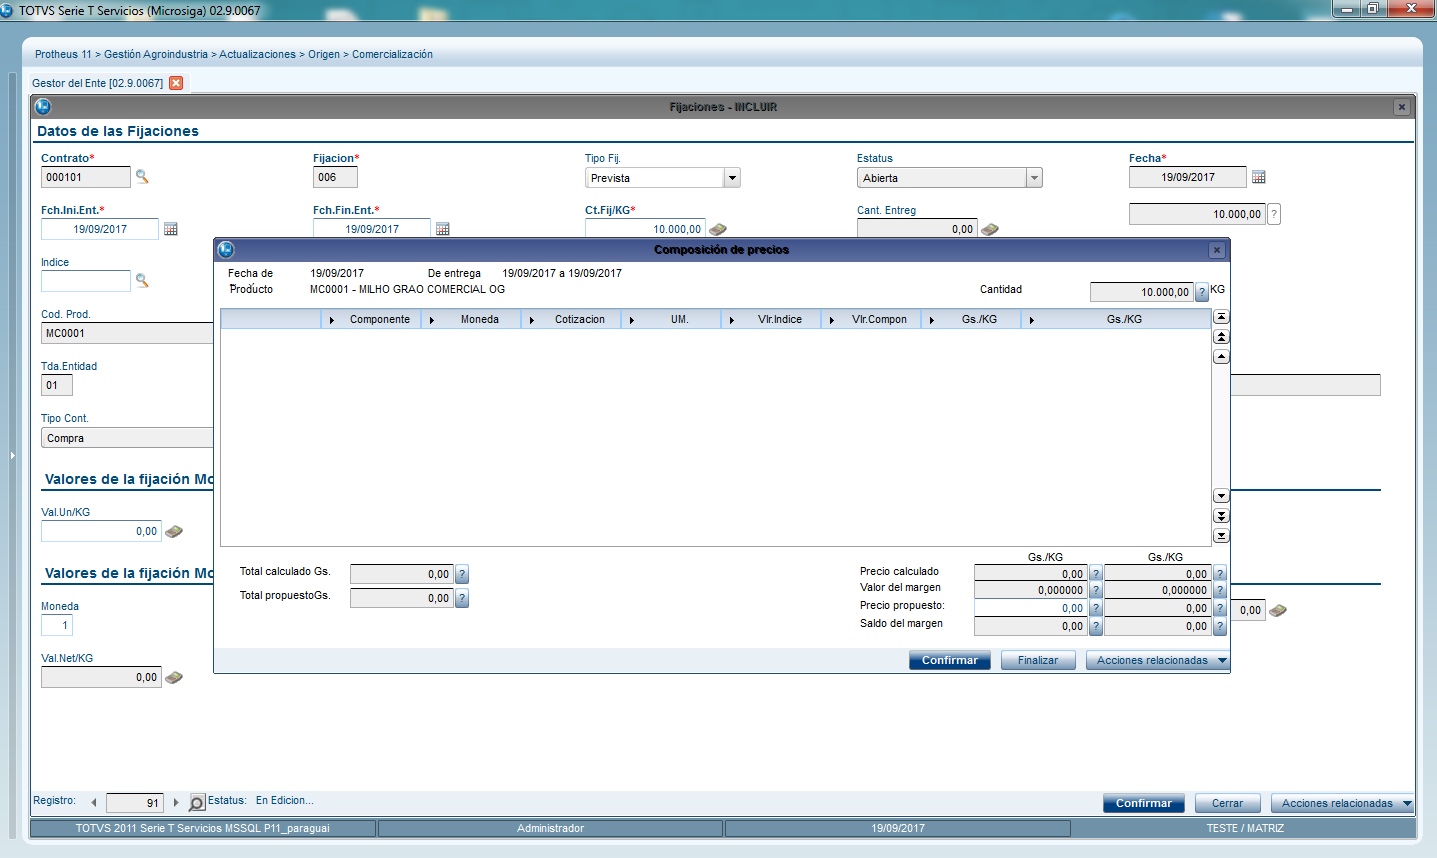1437x858 pixels.
Task: Close the Composición de precios dialog
Action: tap(1217, 250)
